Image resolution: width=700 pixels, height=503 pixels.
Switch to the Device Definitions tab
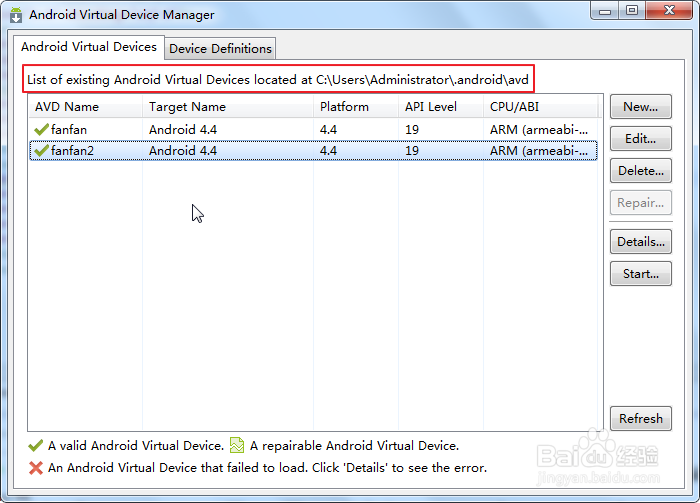220,48
